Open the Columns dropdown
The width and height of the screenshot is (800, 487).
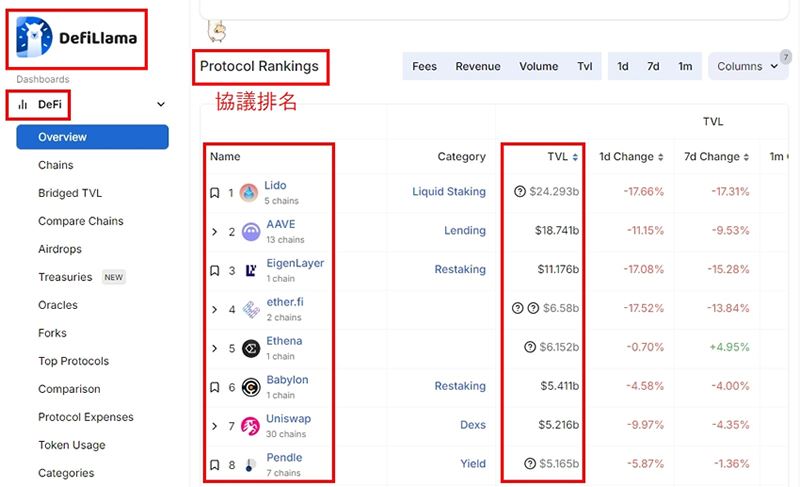[x=747, y=66]
